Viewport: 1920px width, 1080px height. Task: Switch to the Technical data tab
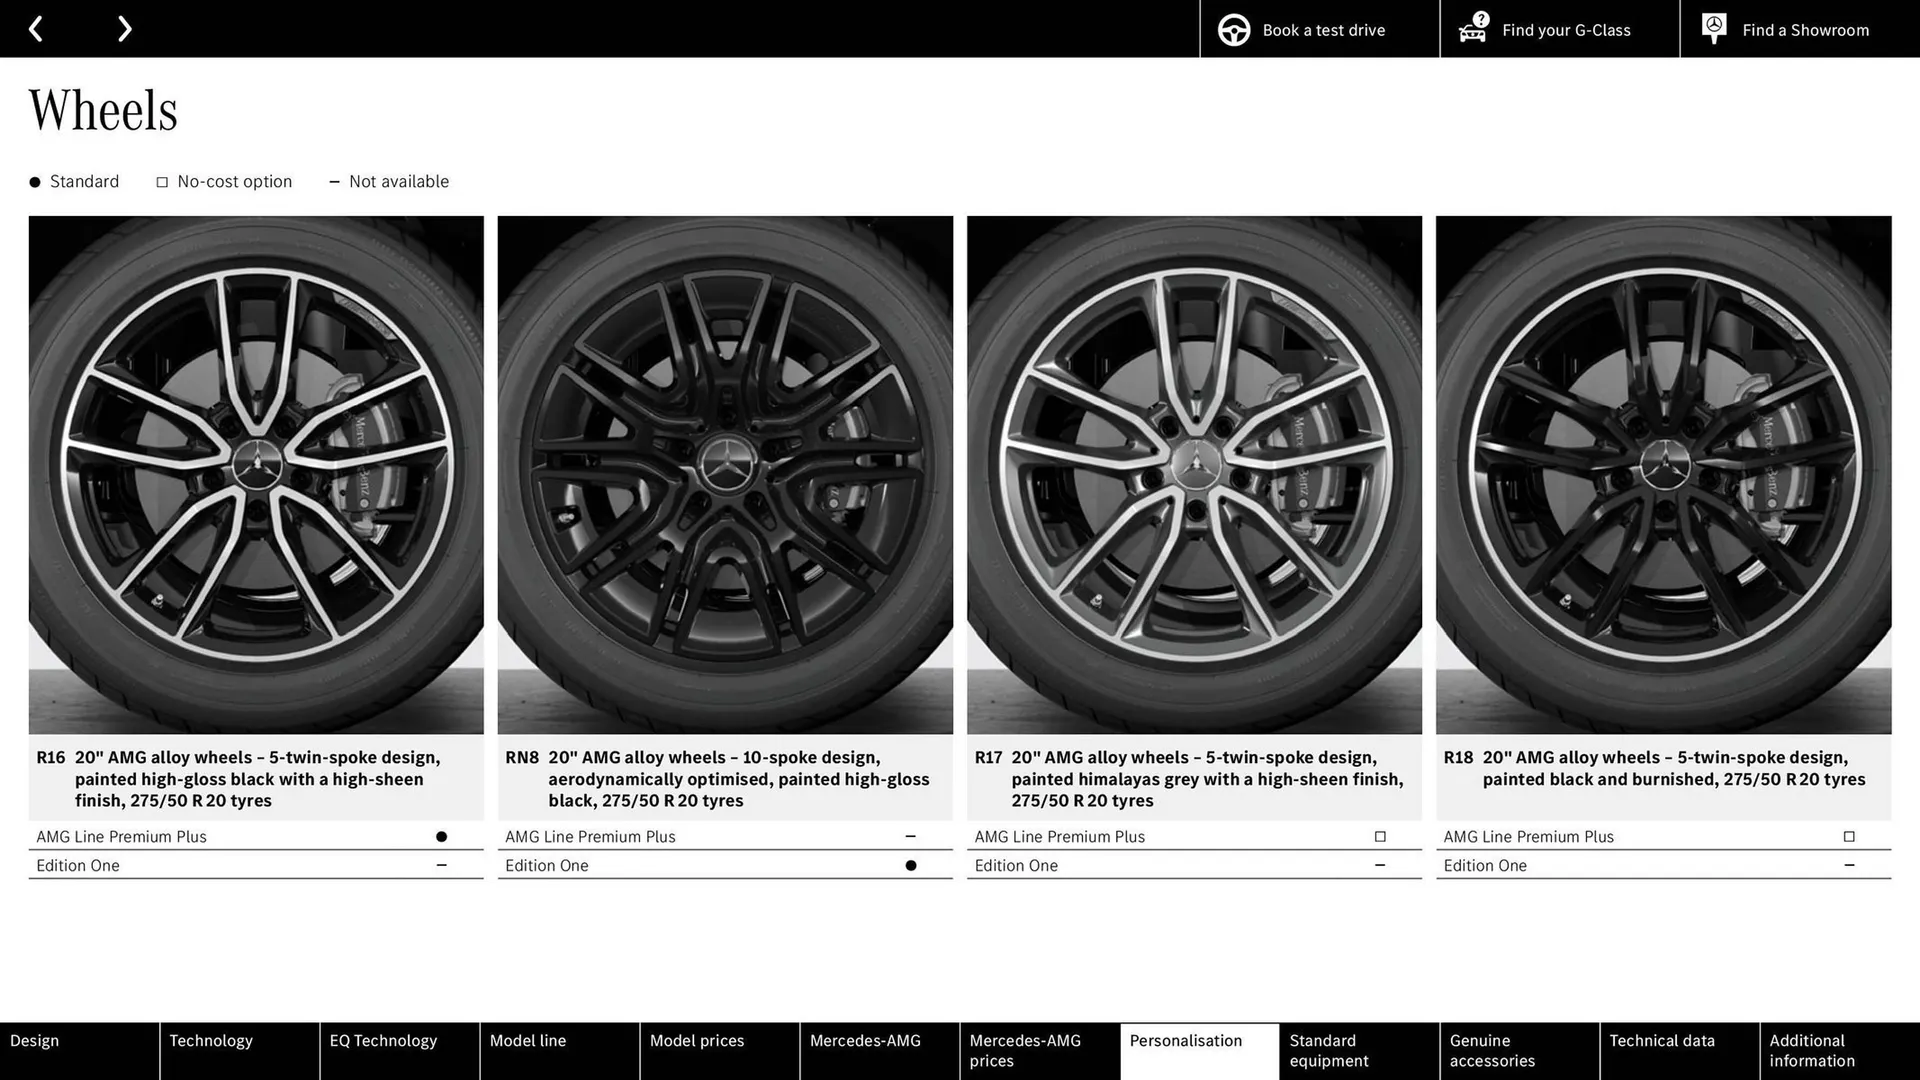pos(1661,1040)
